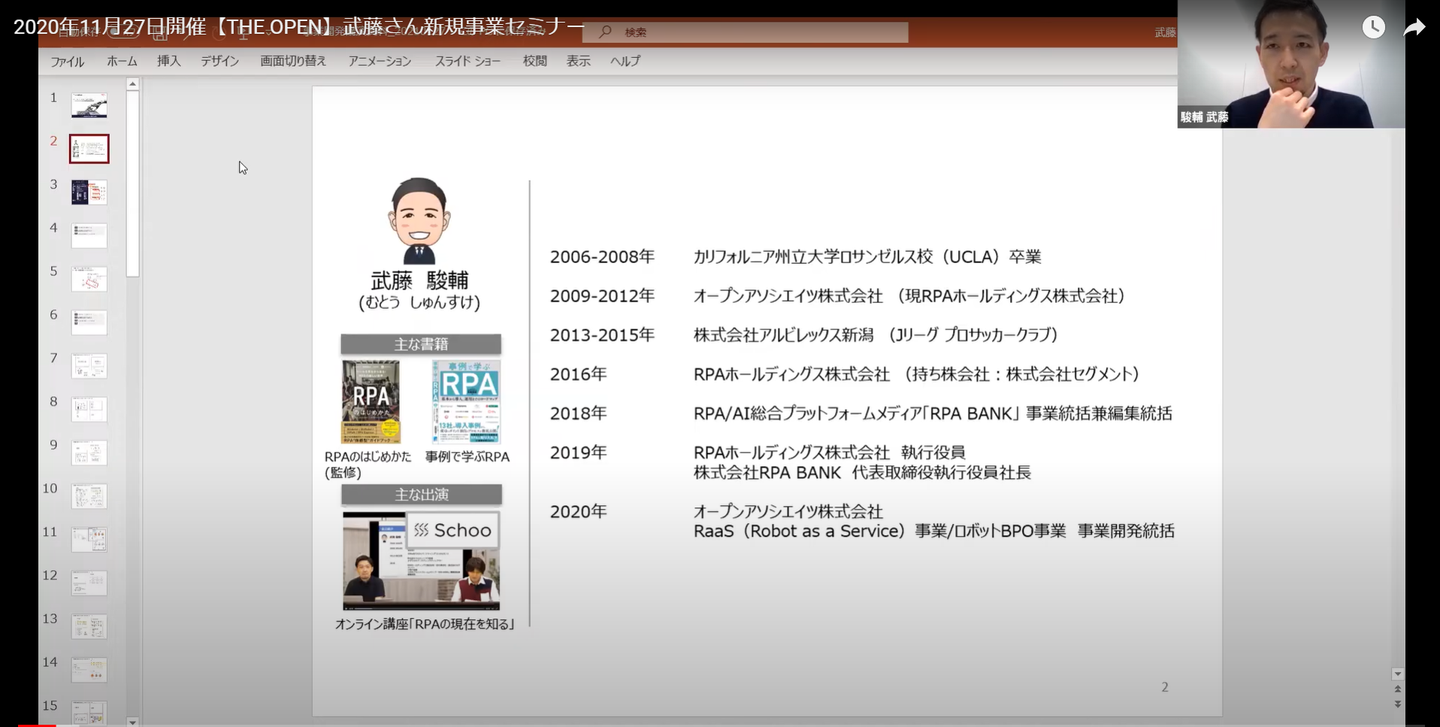1440x727 pixels.
Task: Select slide 3 thumbnail
Action: [x=89, y=192]
